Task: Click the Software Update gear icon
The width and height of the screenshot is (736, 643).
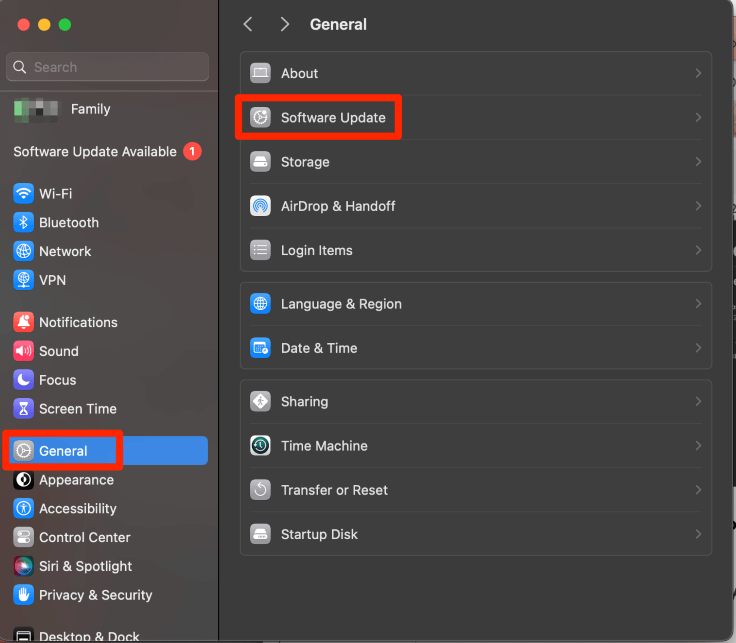Action: (260, 117)
